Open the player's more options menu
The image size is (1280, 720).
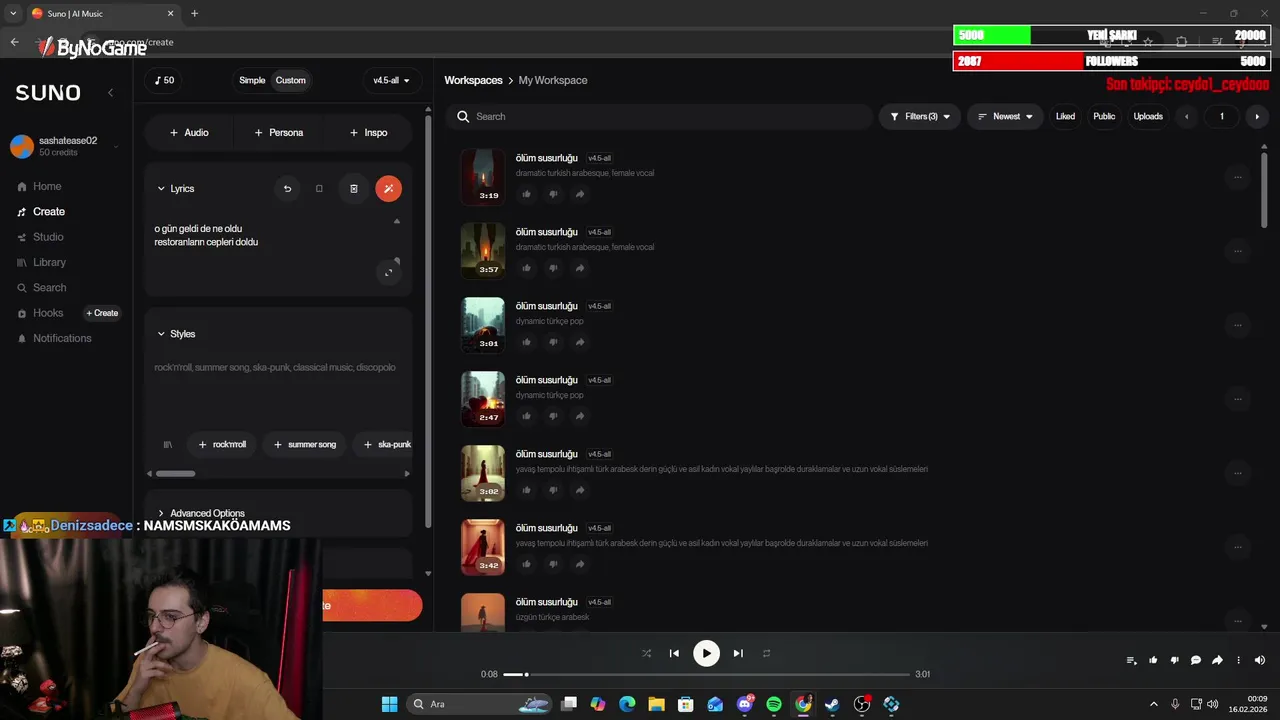1238,660
